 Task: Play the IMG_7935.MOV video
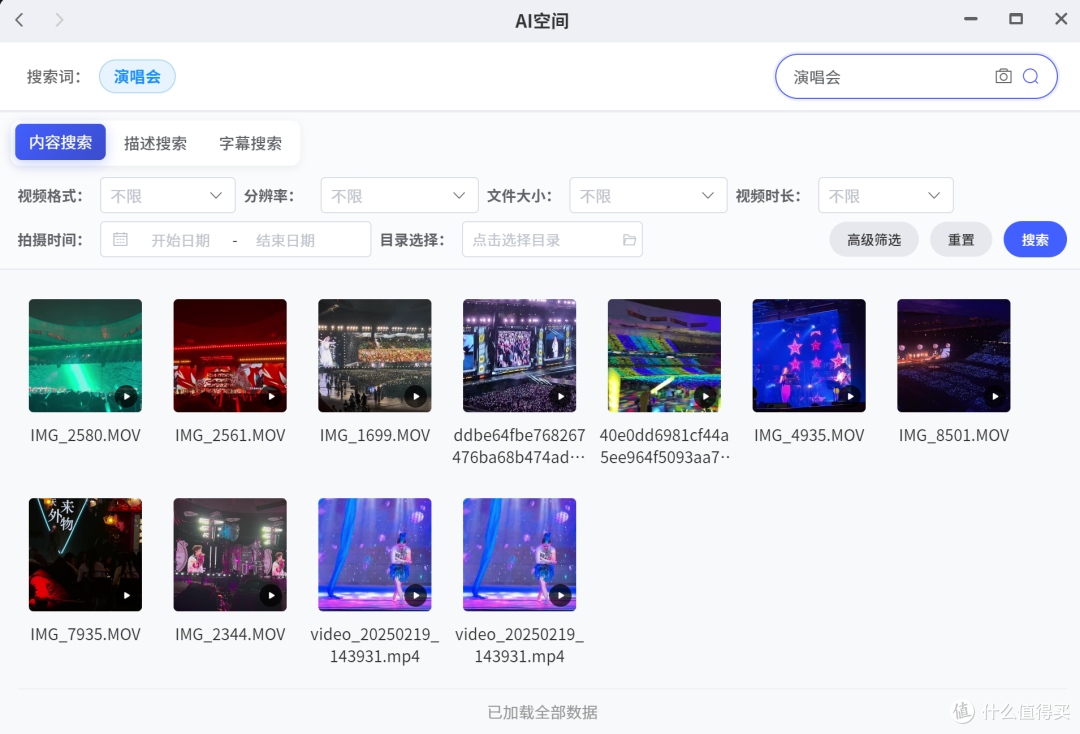127,595
